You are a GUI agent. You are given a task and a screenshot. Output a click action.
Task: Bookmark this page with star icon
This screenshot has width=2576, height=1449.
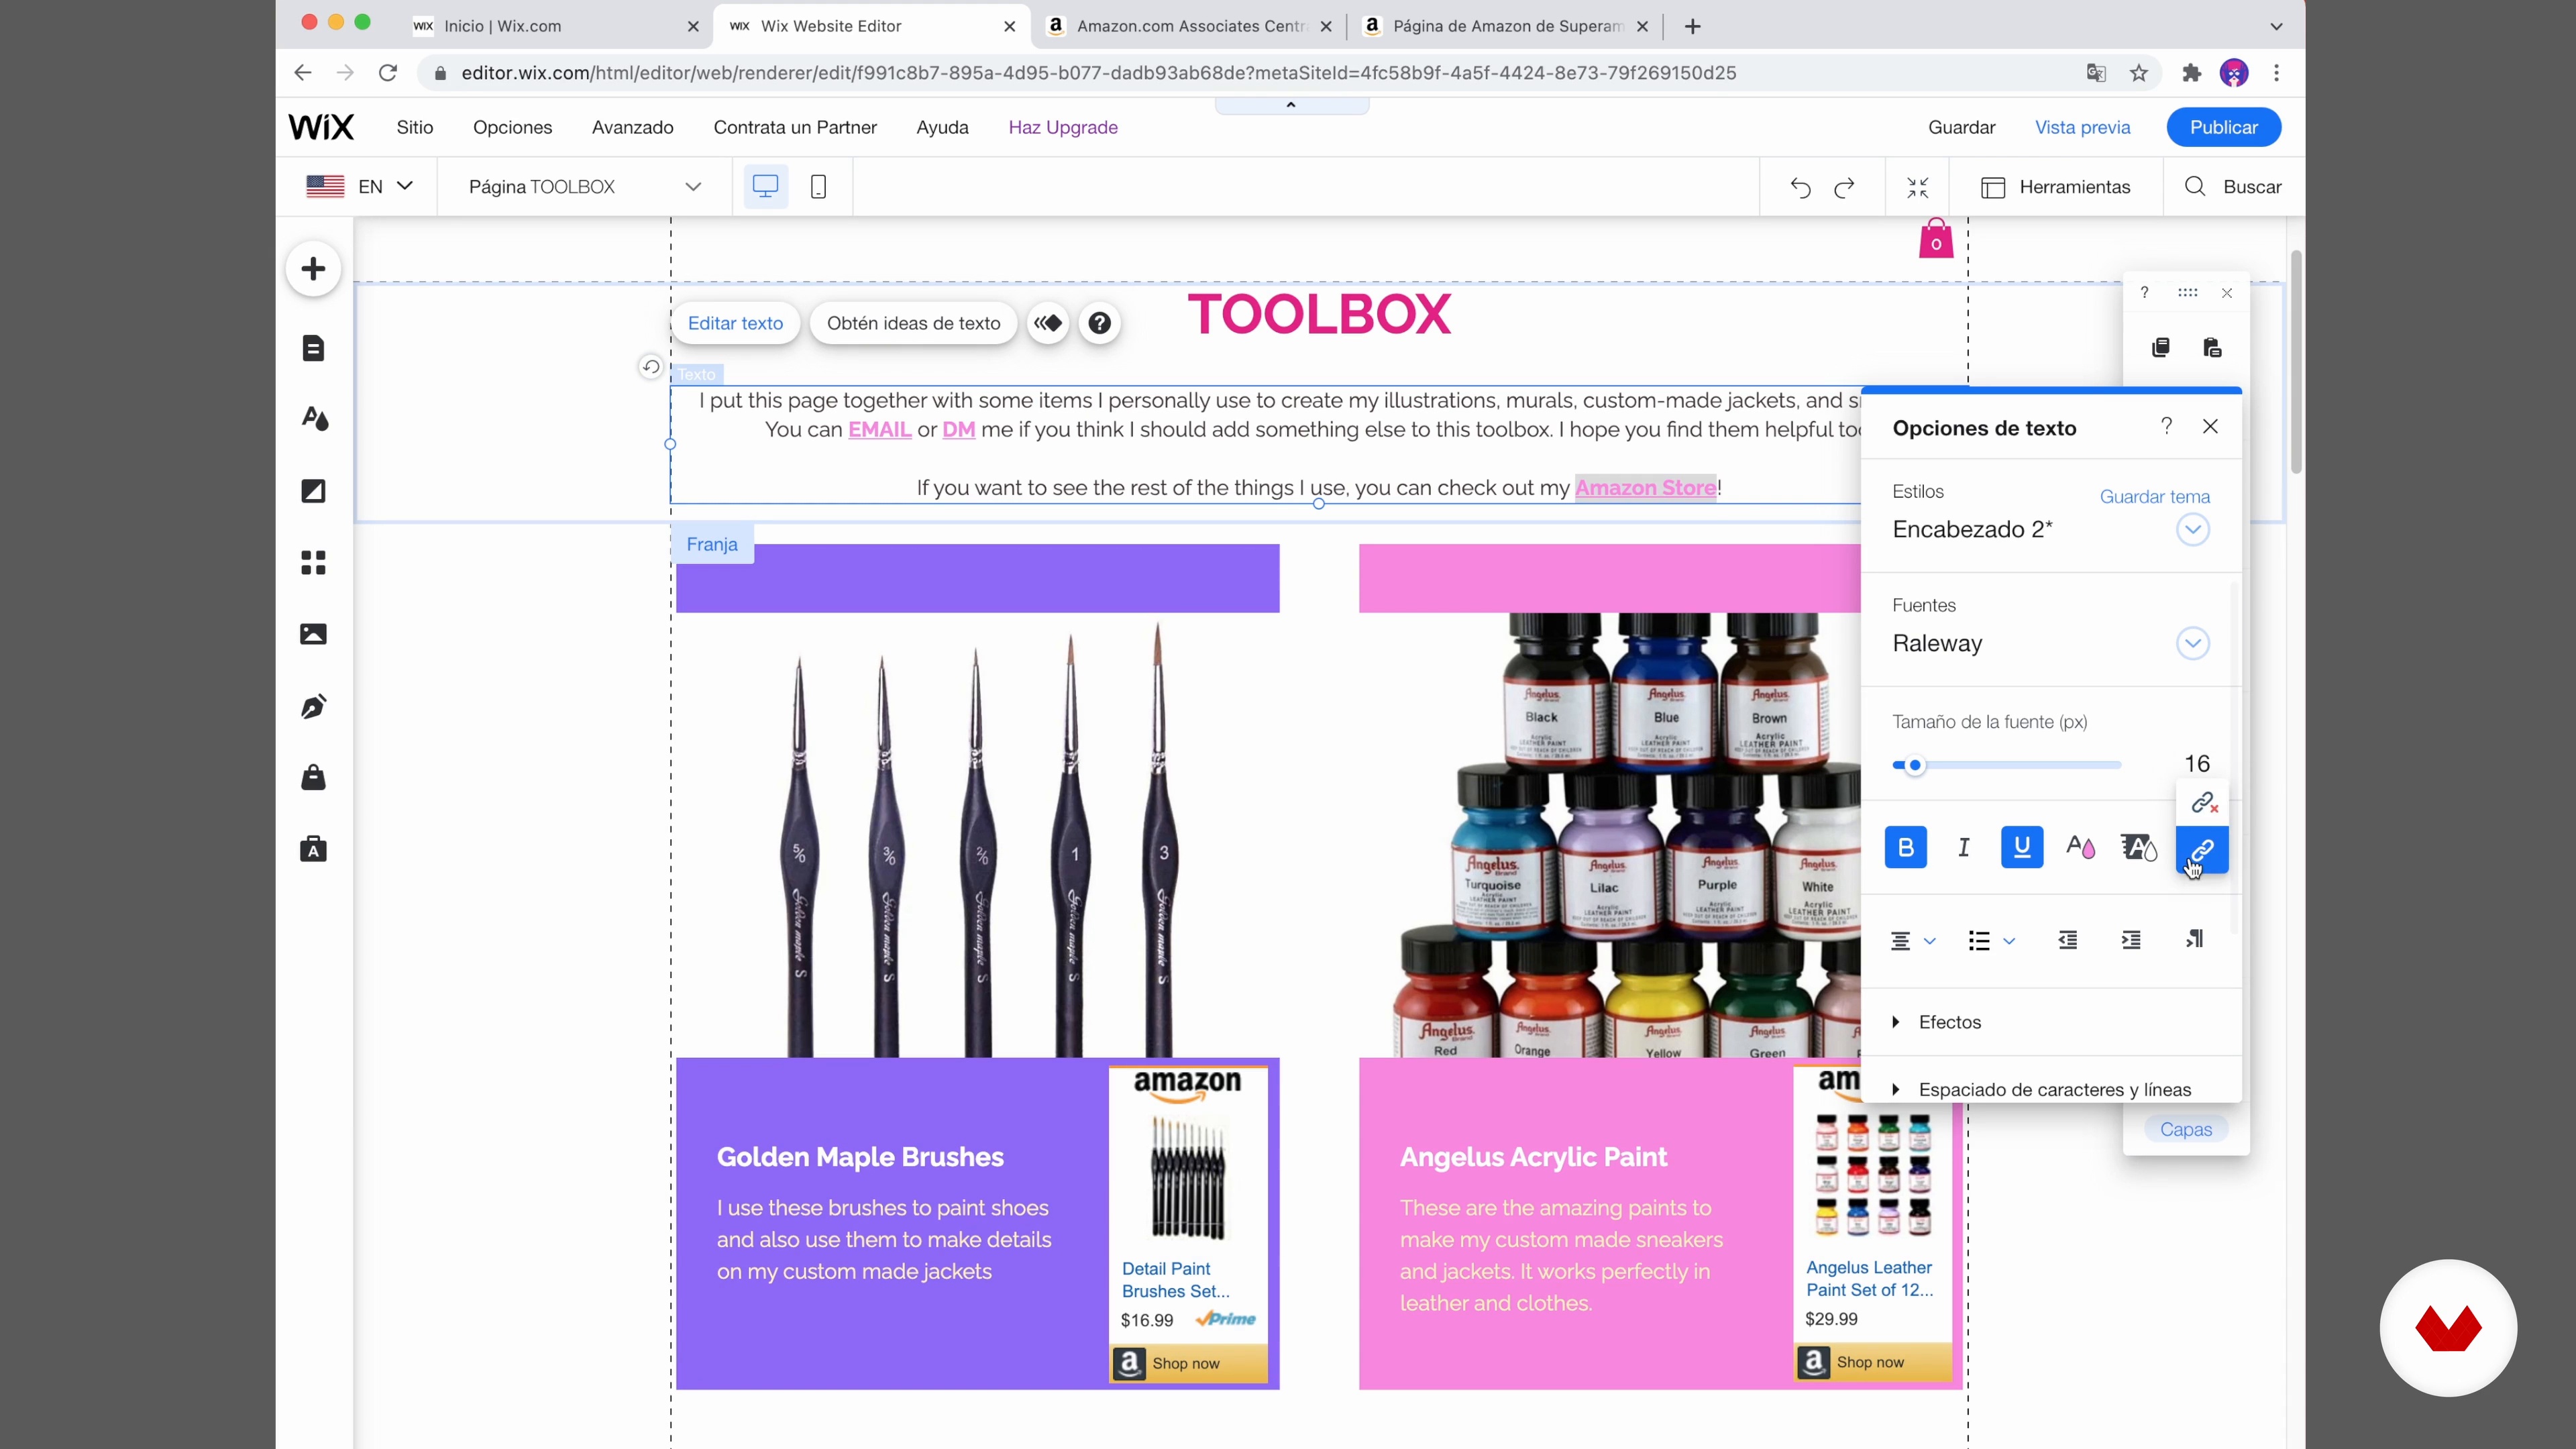pos(2139,73)
